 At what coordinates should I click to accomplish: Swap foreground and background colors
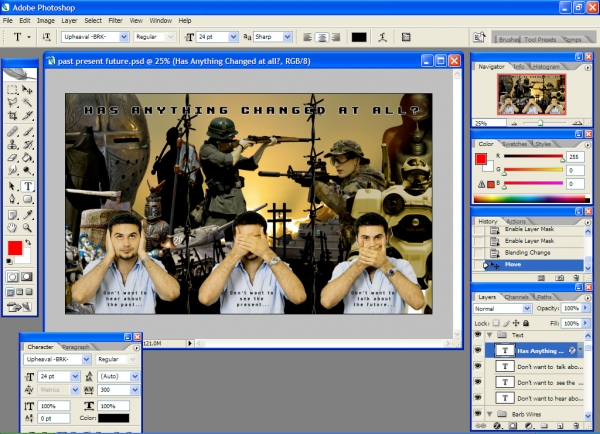[28, 242]
